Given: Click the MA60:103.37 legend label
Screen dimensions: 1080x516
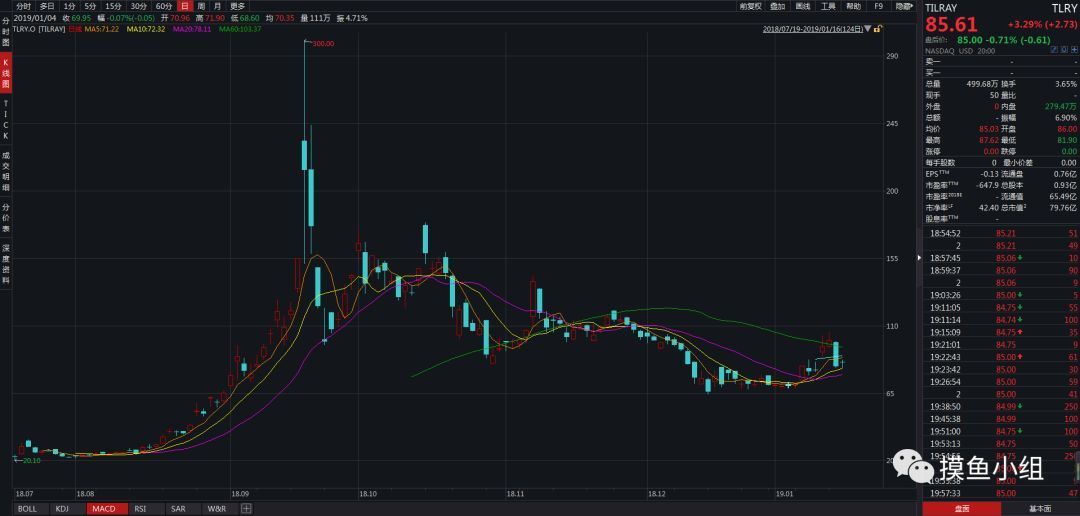Looking at the screenshot, I should (x=240, y=30).
